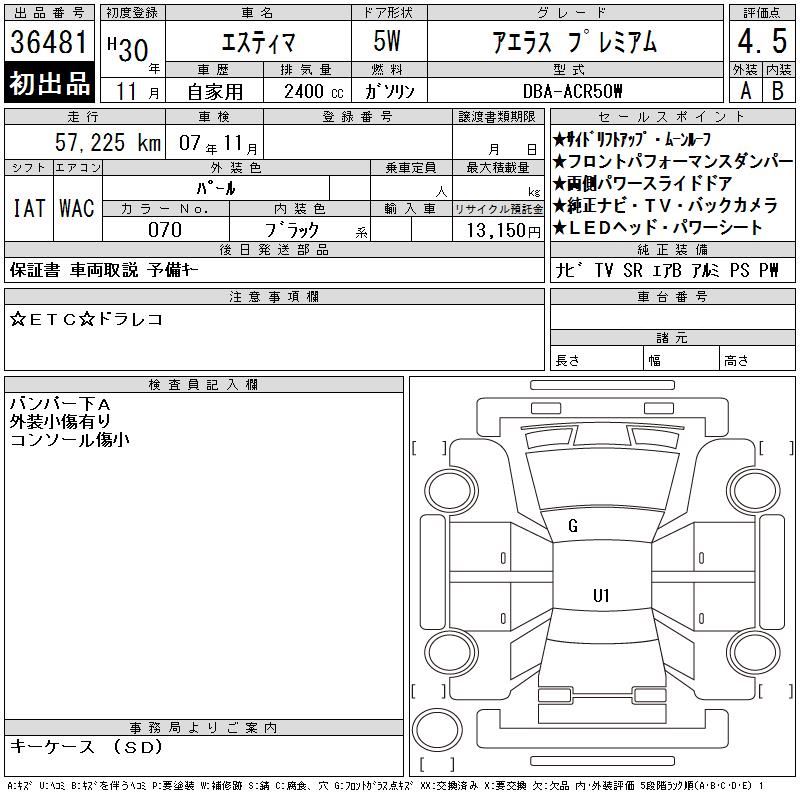
Task: Click the model code DBA-ACR50W
Action: click(x=572, y=91)
